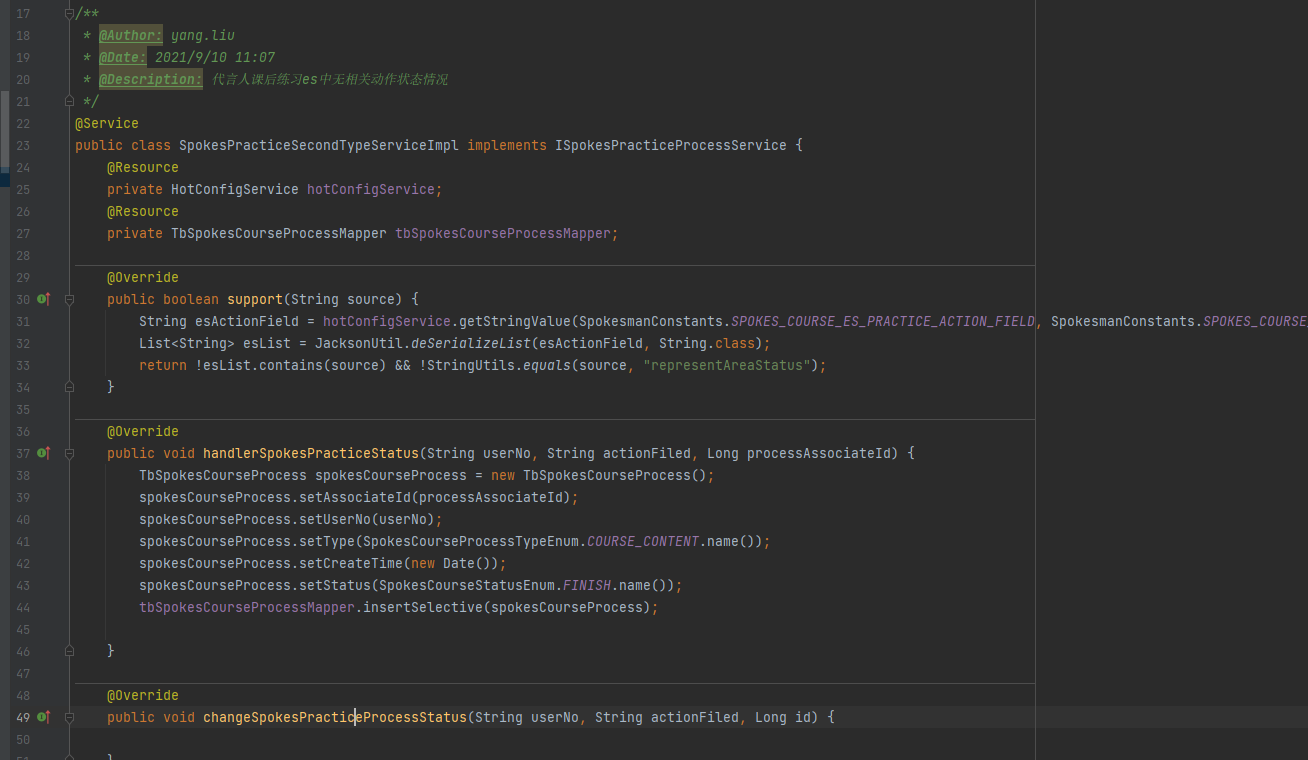The height and width of the screenshot is (760, 1308).
Task: Click the HotConfigService type on the field declaration
Action: coord(234,189)
